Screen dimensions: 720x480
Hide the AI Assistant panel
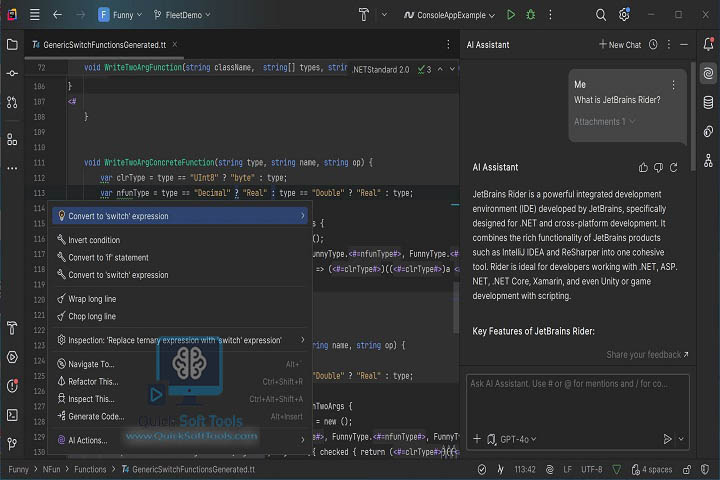pos(684,45)
